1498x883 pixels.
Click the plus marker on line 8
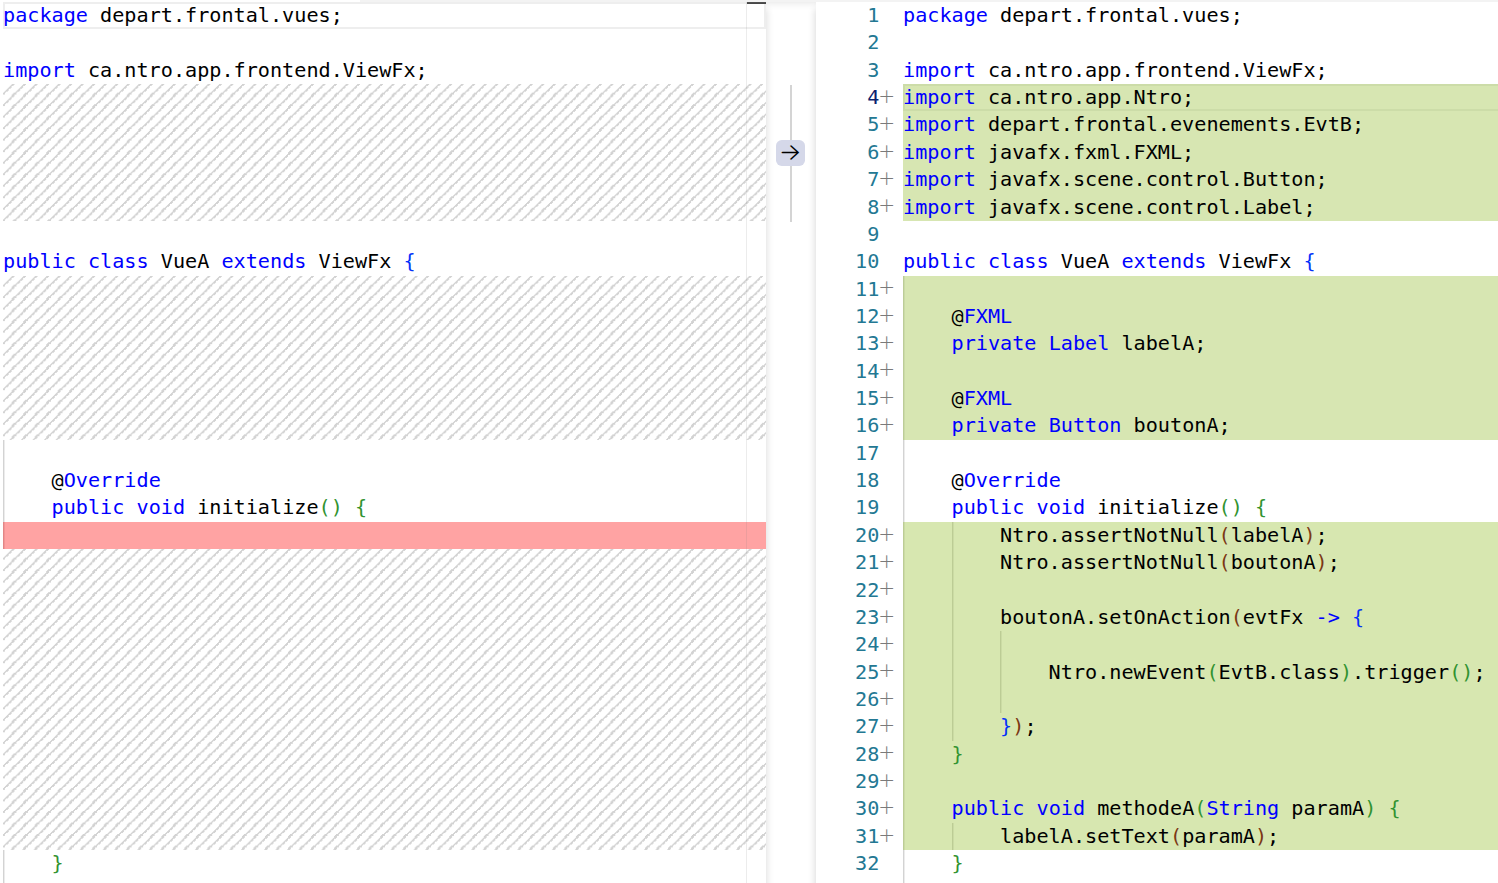(887, 207)
